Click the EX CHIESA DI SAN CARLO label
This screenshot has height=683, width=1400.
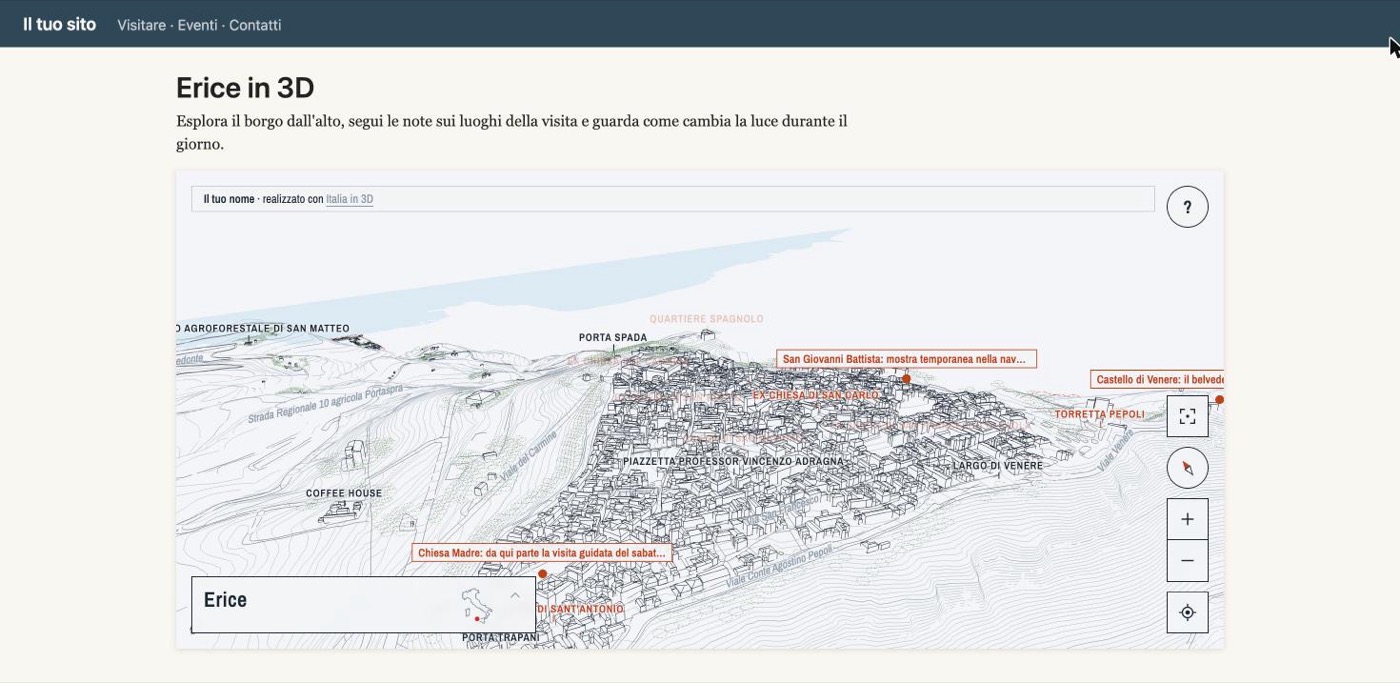click(x=816, y=395)
